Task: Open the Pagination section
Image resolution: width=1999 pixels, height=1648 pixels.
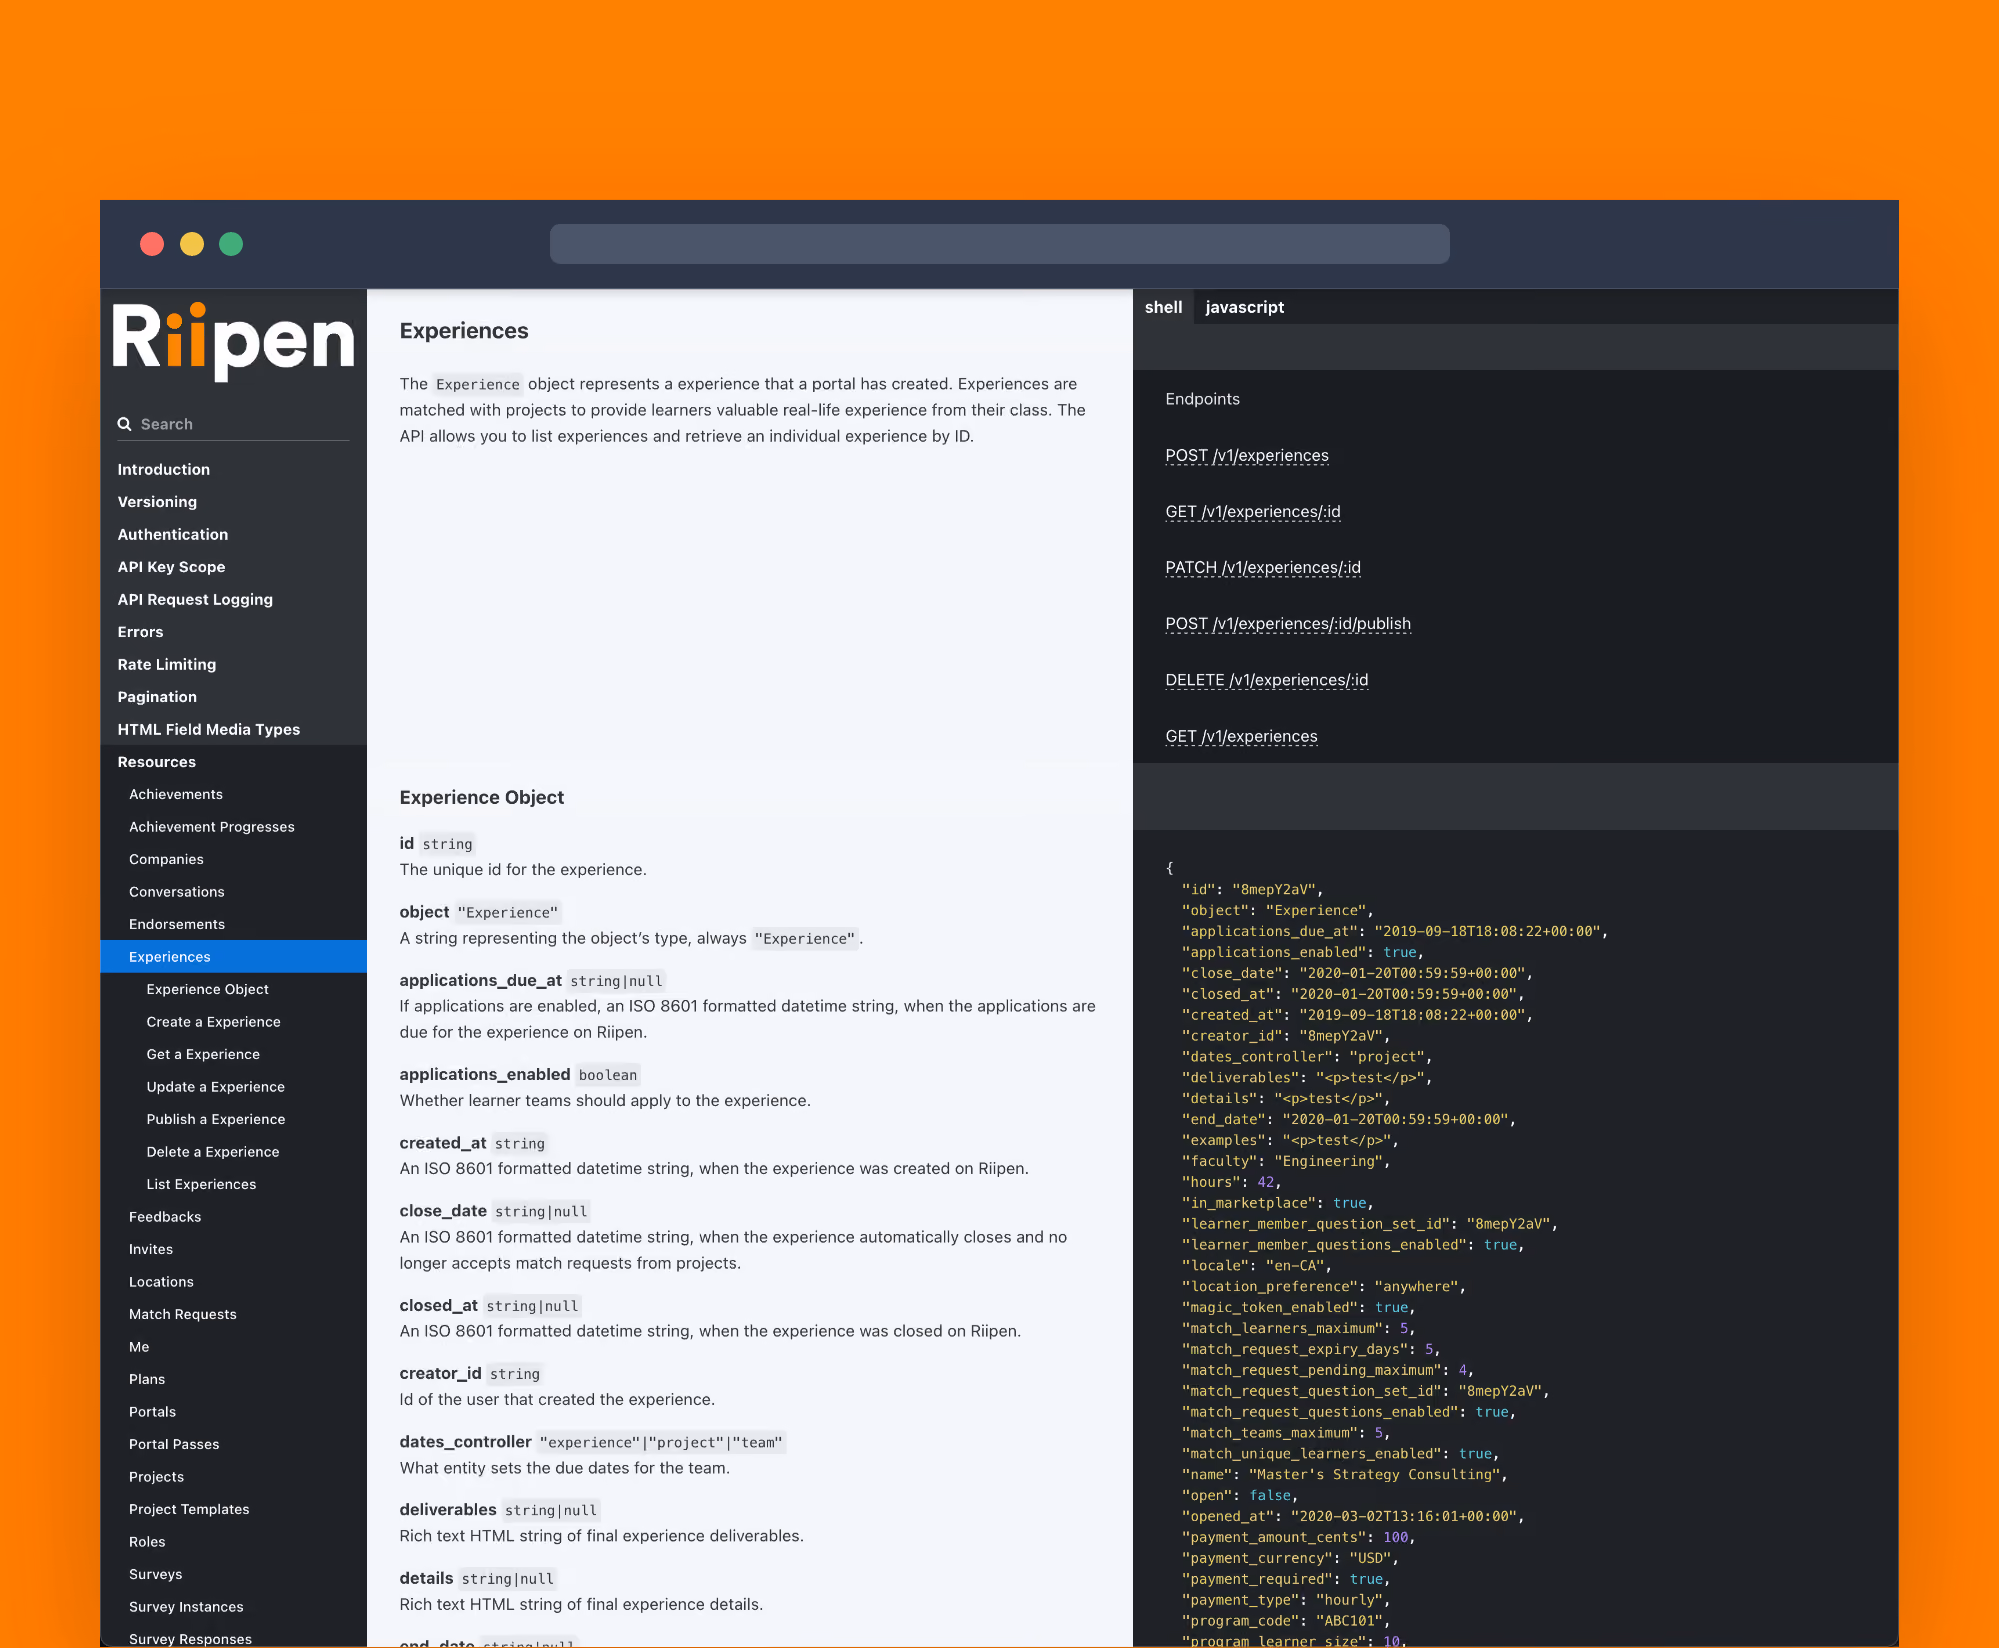Action: click(157, 697)
